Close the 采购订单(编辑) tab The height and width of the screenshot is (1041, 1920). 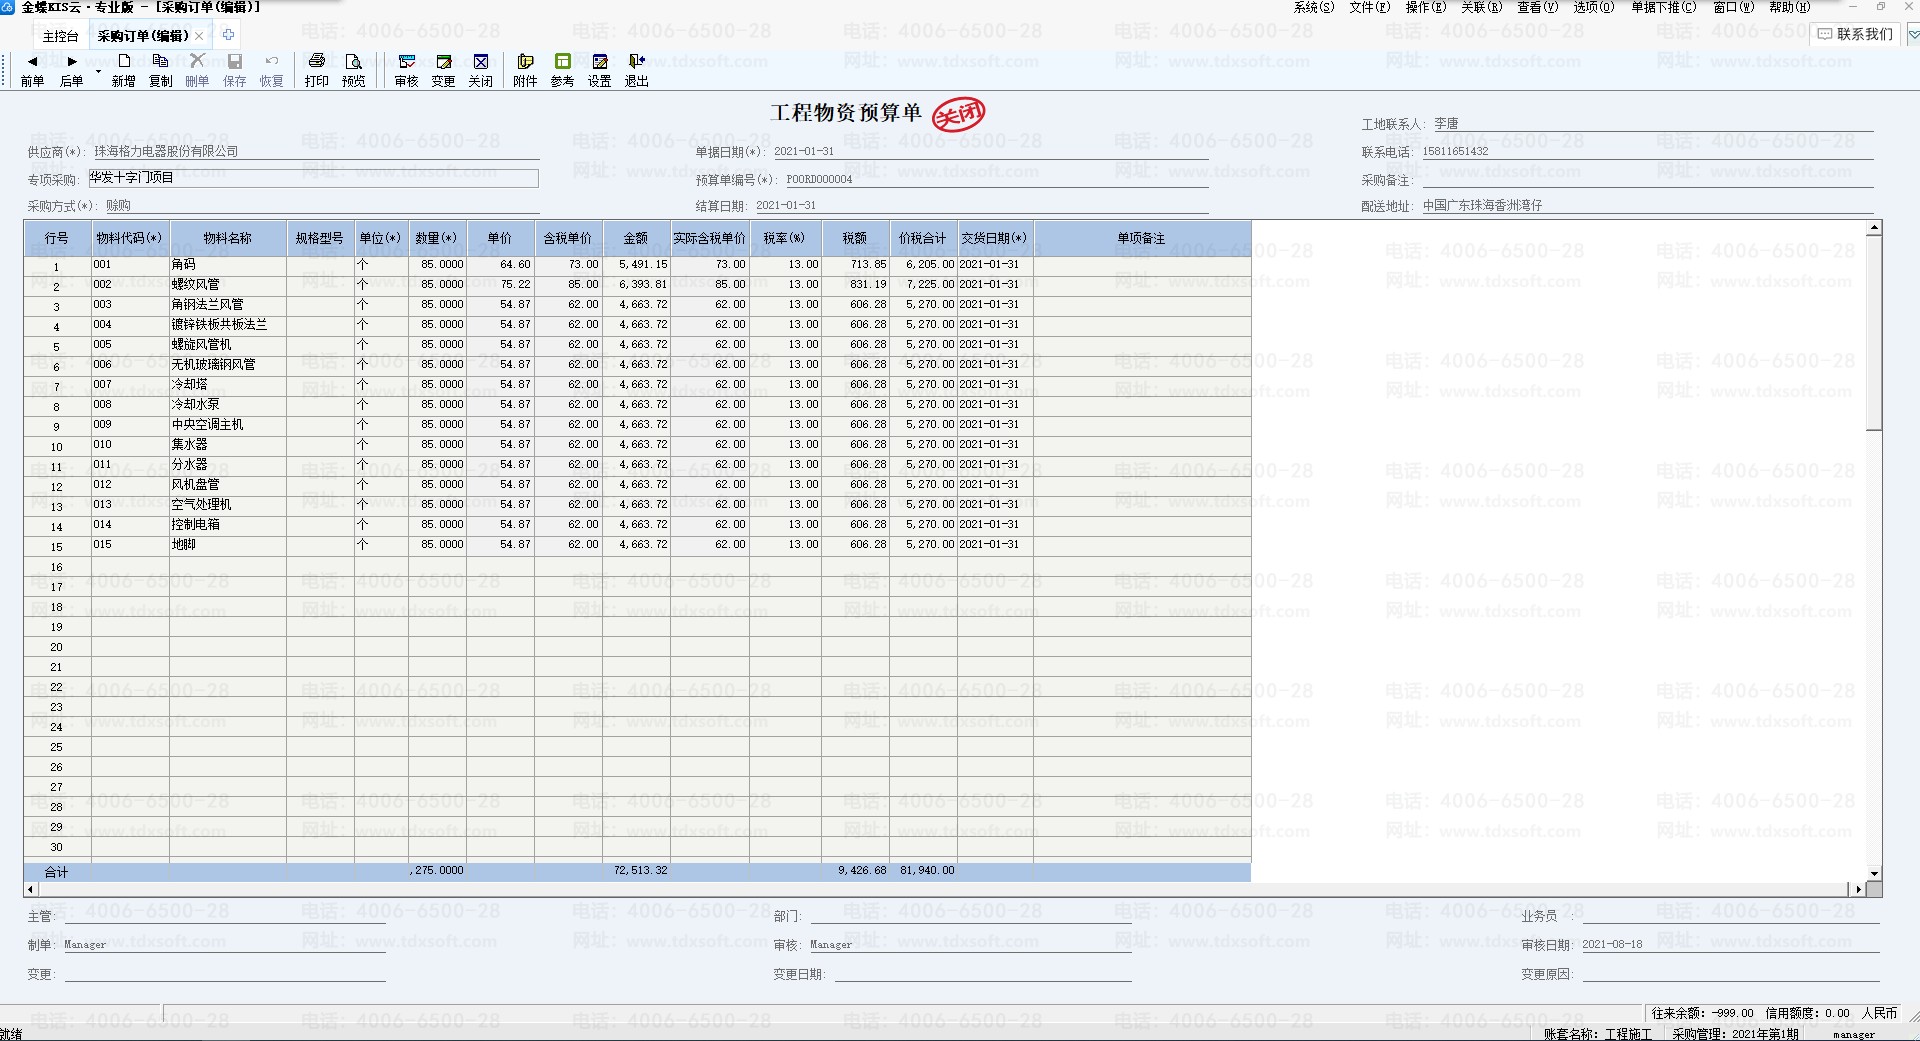199,36
